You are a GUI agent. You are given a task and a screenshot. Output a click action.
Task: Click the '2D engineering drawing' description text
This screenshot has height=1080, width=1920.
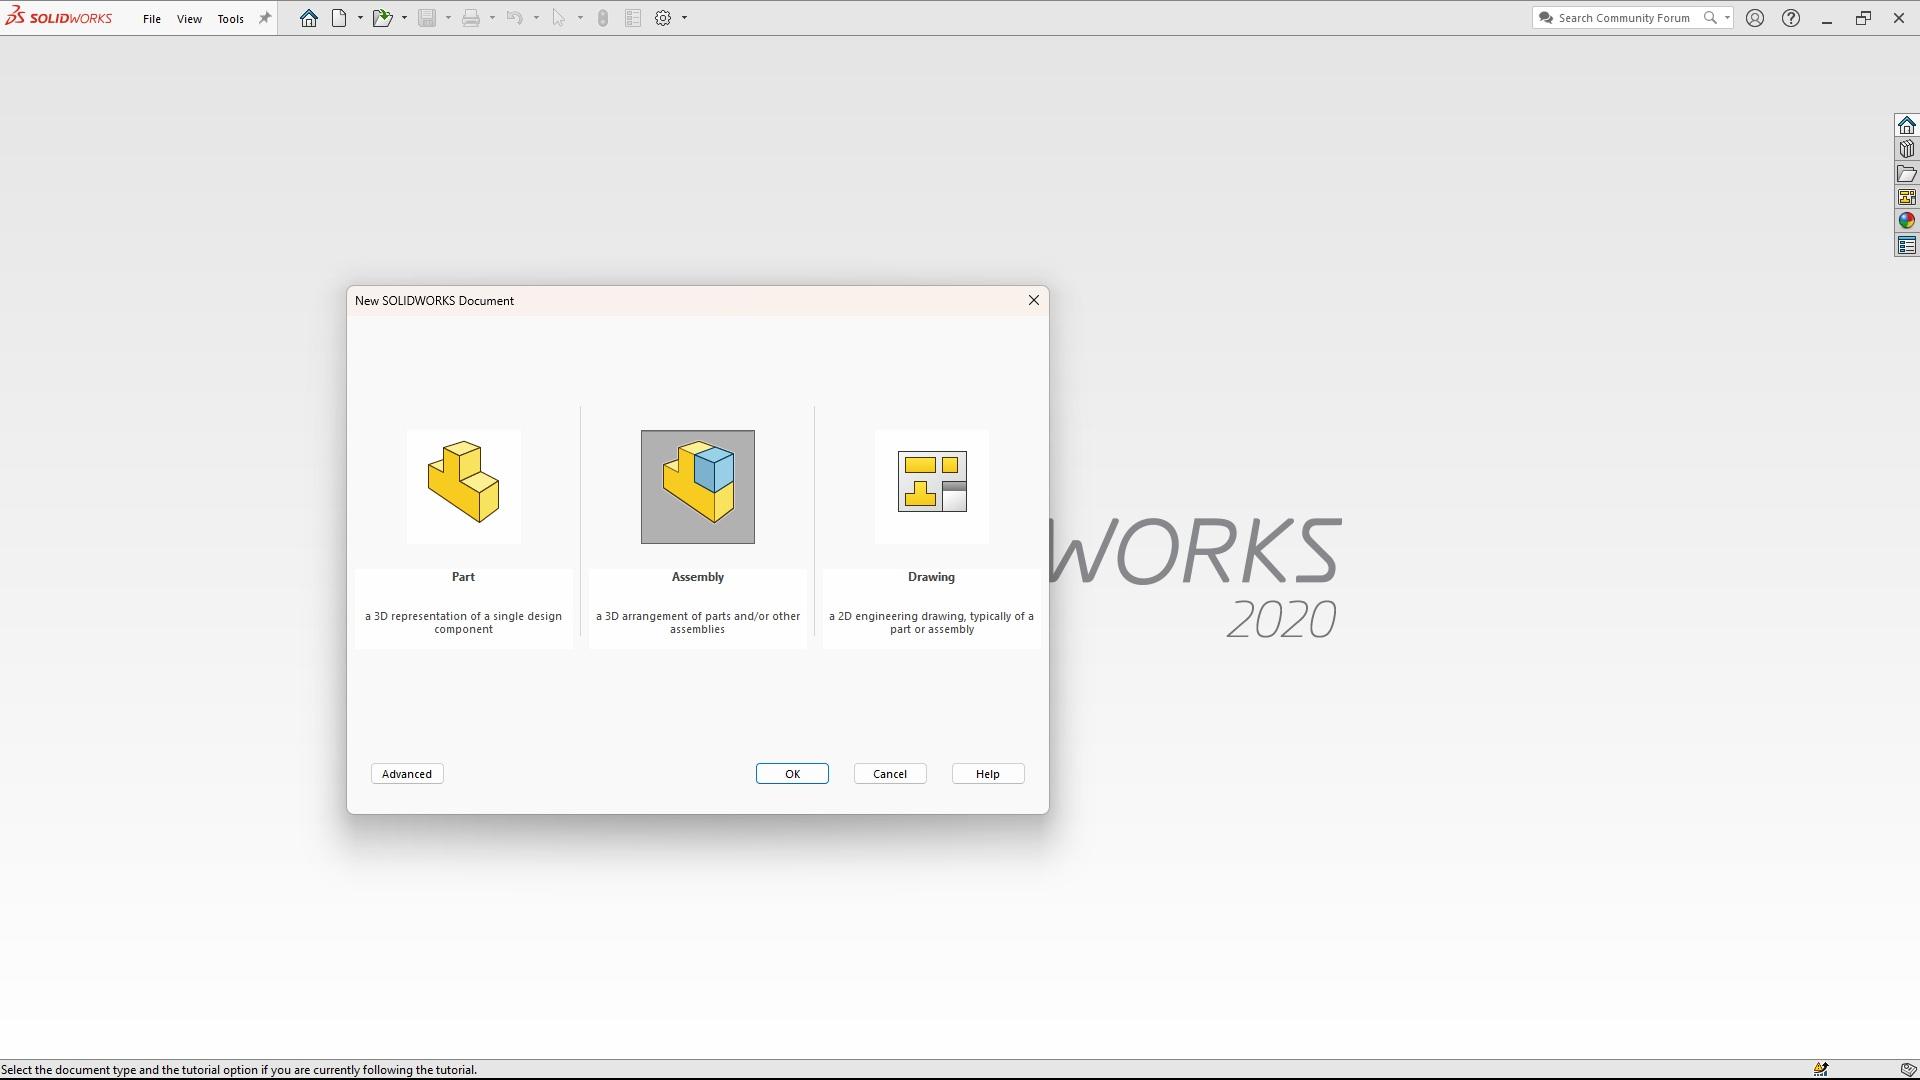pyautogui.click(x=931, y=623)
